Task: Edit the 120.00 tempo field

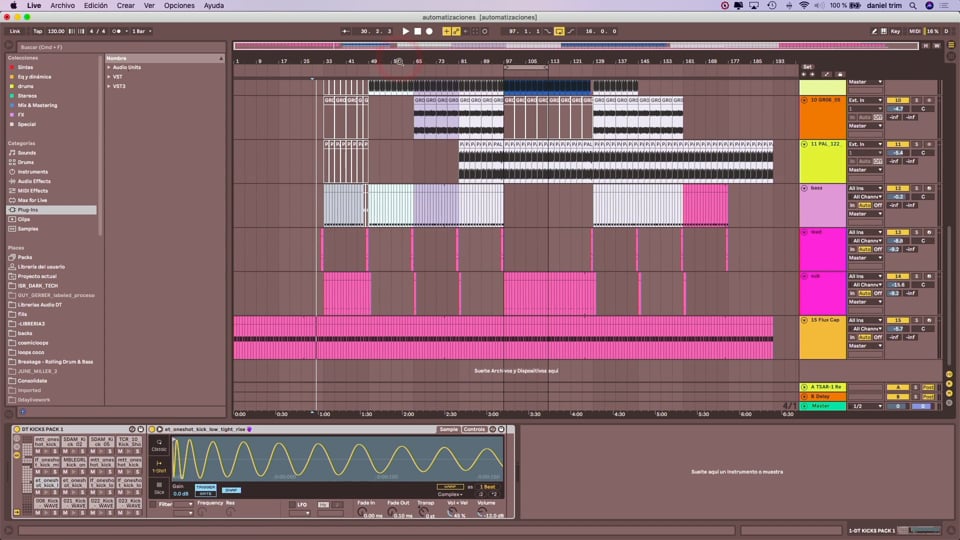Action: tap(56, 31)
